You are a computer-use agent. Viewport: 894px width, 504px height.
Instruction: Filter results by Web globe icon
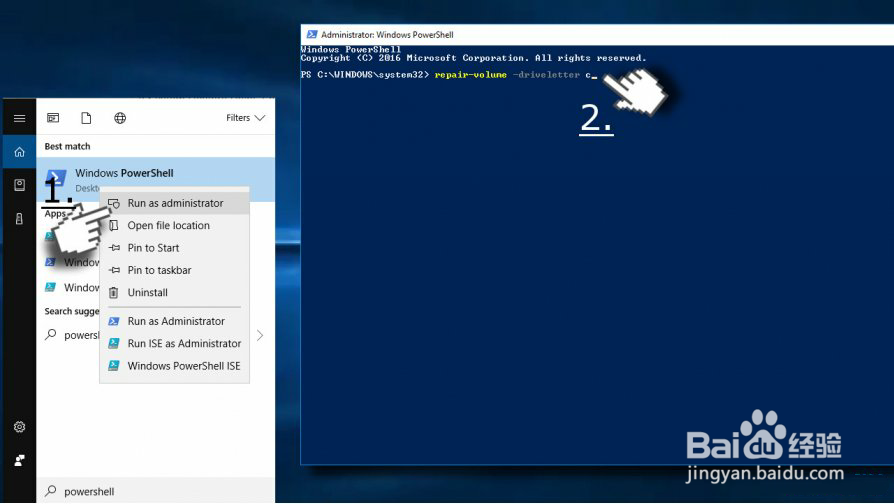tap(120, 118)
